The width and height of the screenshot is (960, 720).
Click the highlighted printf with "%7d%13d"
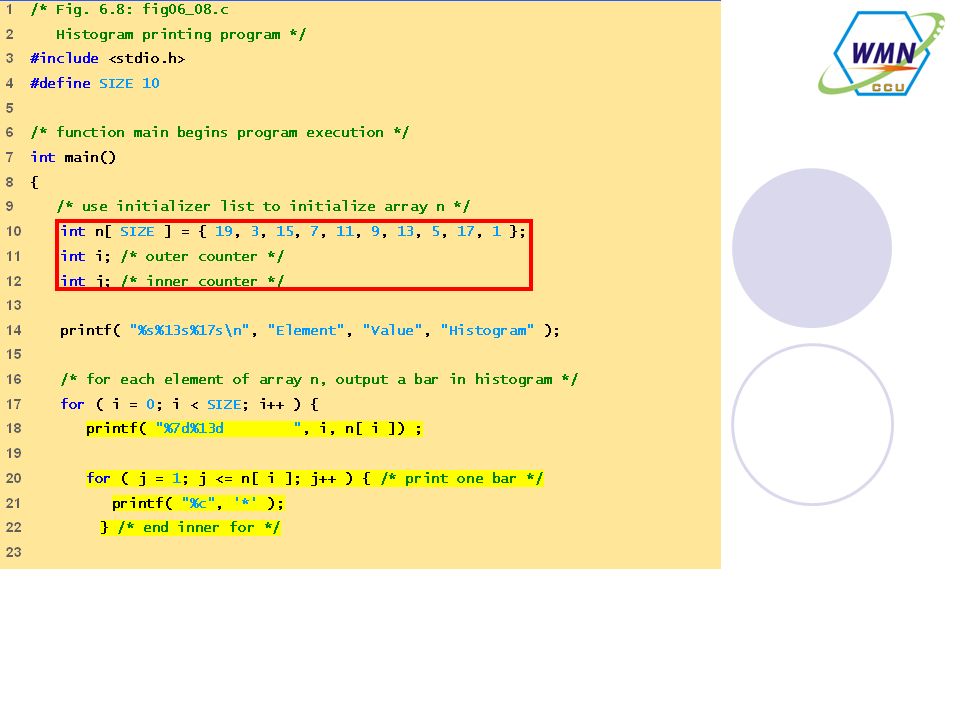pos(253,429)
